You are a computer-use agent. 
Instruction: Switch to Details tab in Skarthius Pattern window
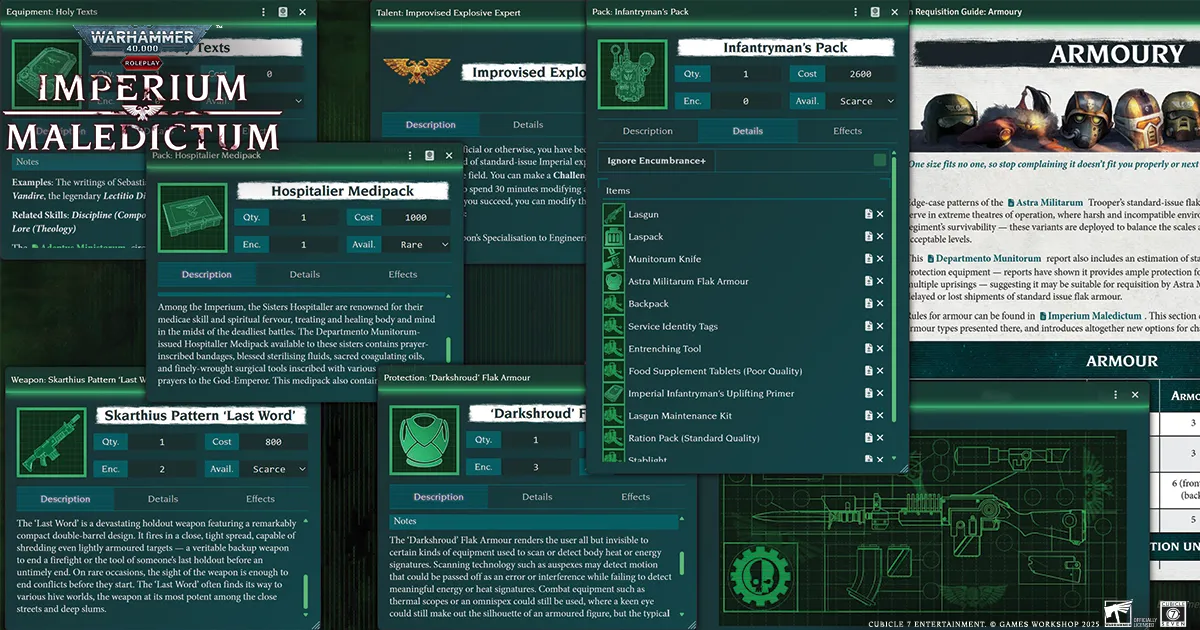(163, 499)
